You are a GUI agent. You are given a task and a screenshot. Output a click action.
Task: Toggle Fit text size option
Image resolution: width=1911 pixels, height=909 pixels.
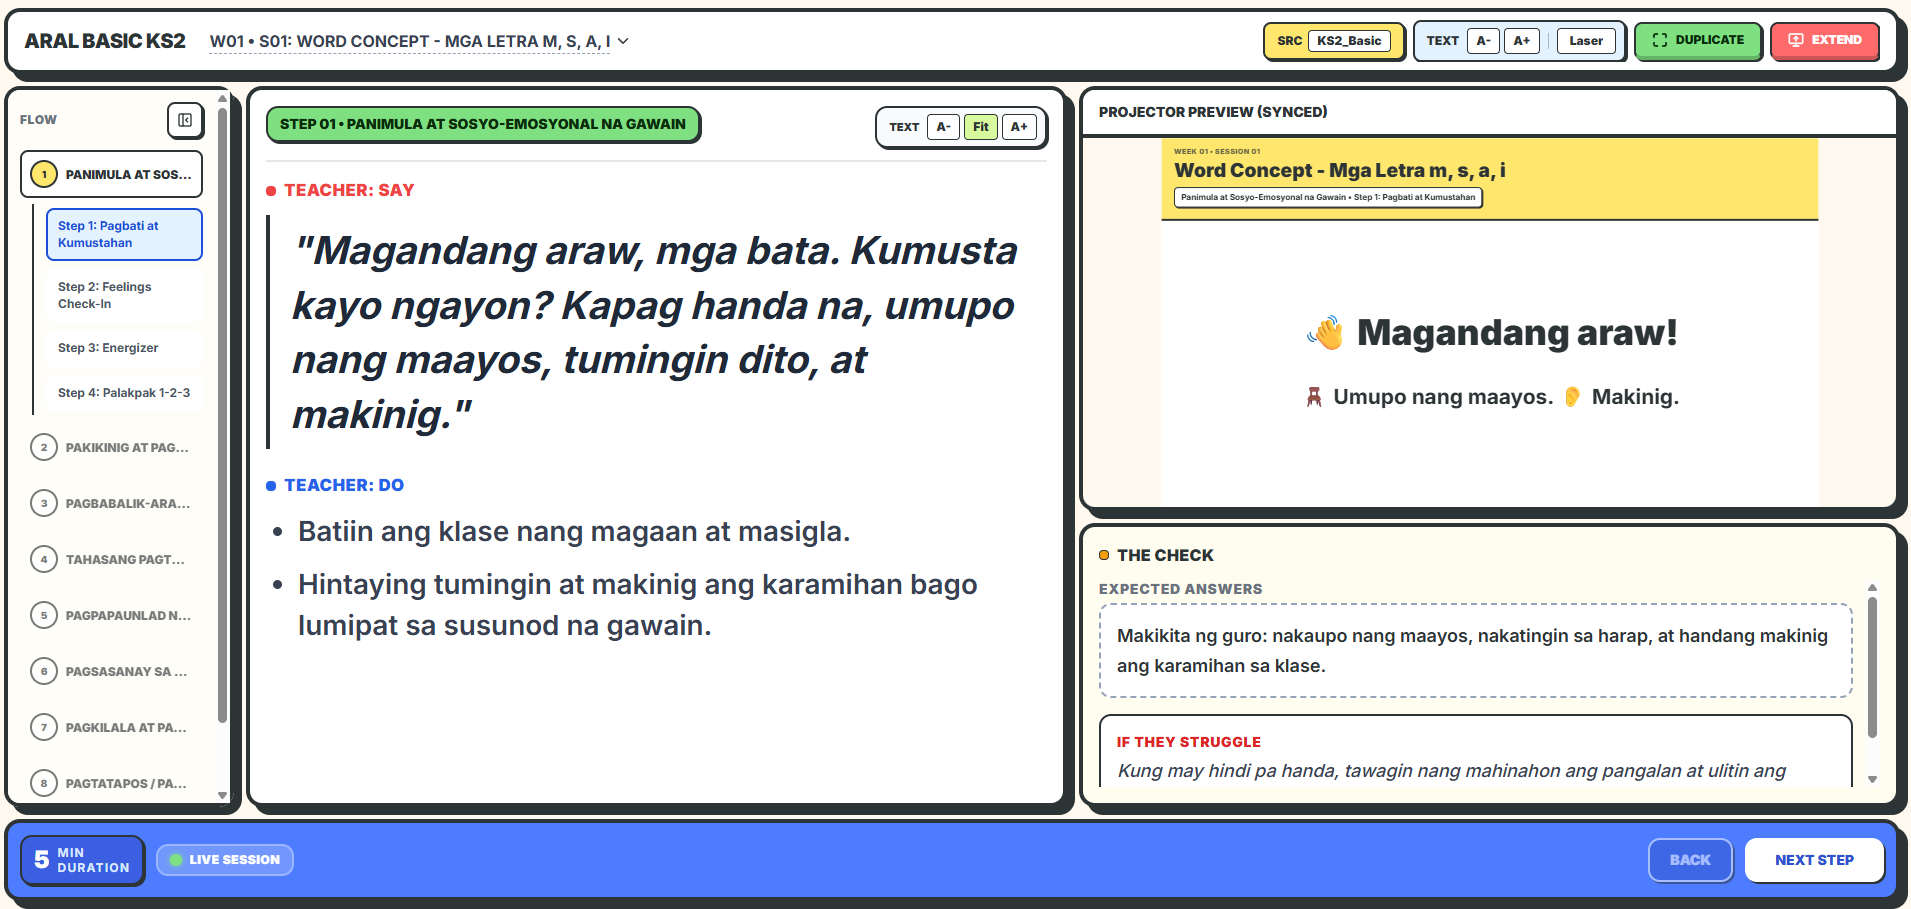tap(980, 127)
